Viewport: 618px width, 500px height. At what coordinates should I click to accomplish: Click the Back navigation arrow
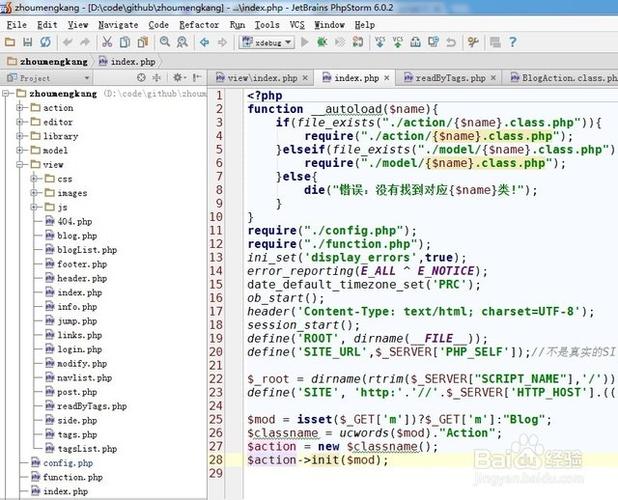click(x=204, y=42)
